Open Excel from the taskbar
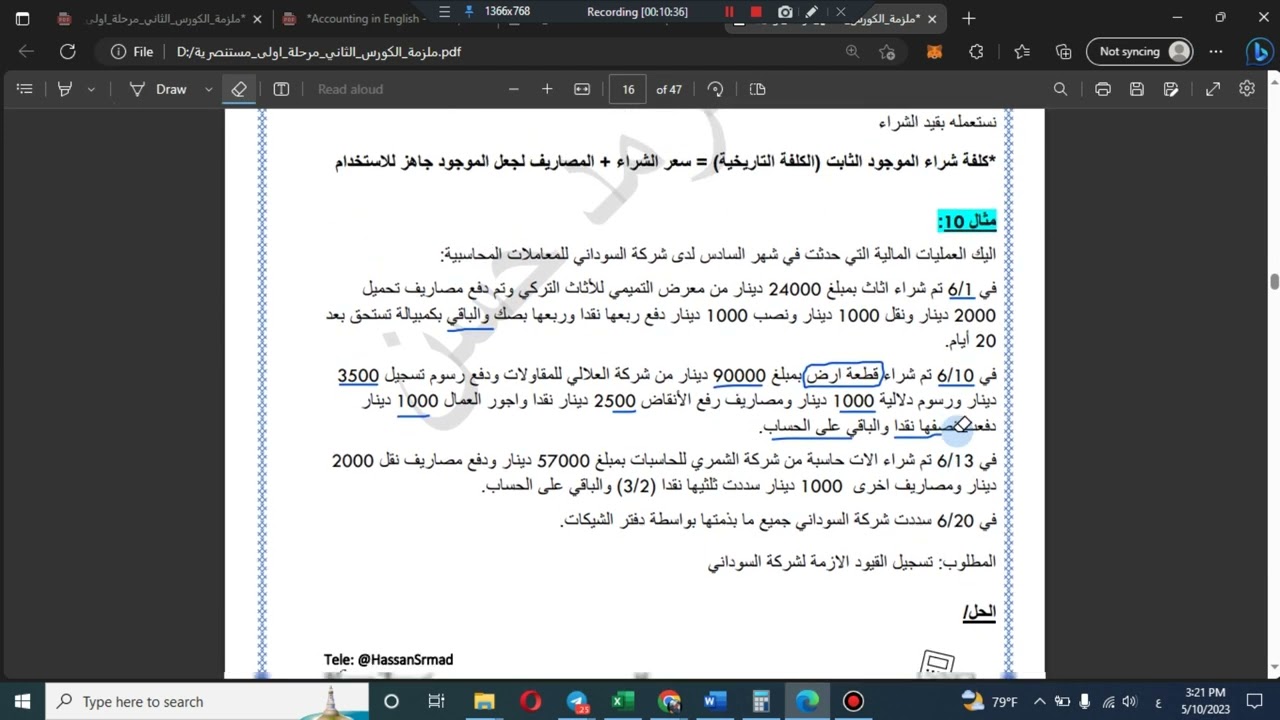The width and height of the screenshot is (1280, 720). point(622,701)
